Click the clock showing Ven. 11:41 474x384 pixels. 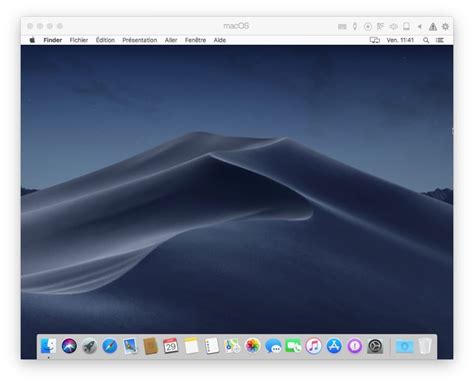(x=400, y=40)
